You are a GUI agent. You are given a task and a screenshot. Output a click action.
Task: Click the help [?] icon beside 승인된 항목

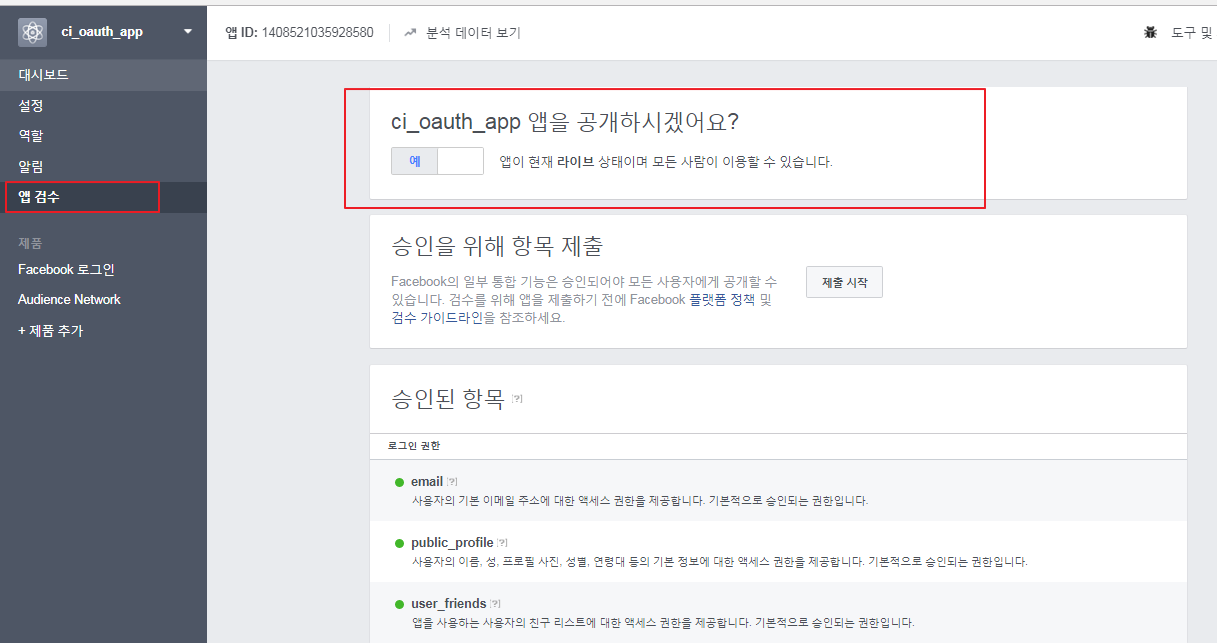[517, 399]
